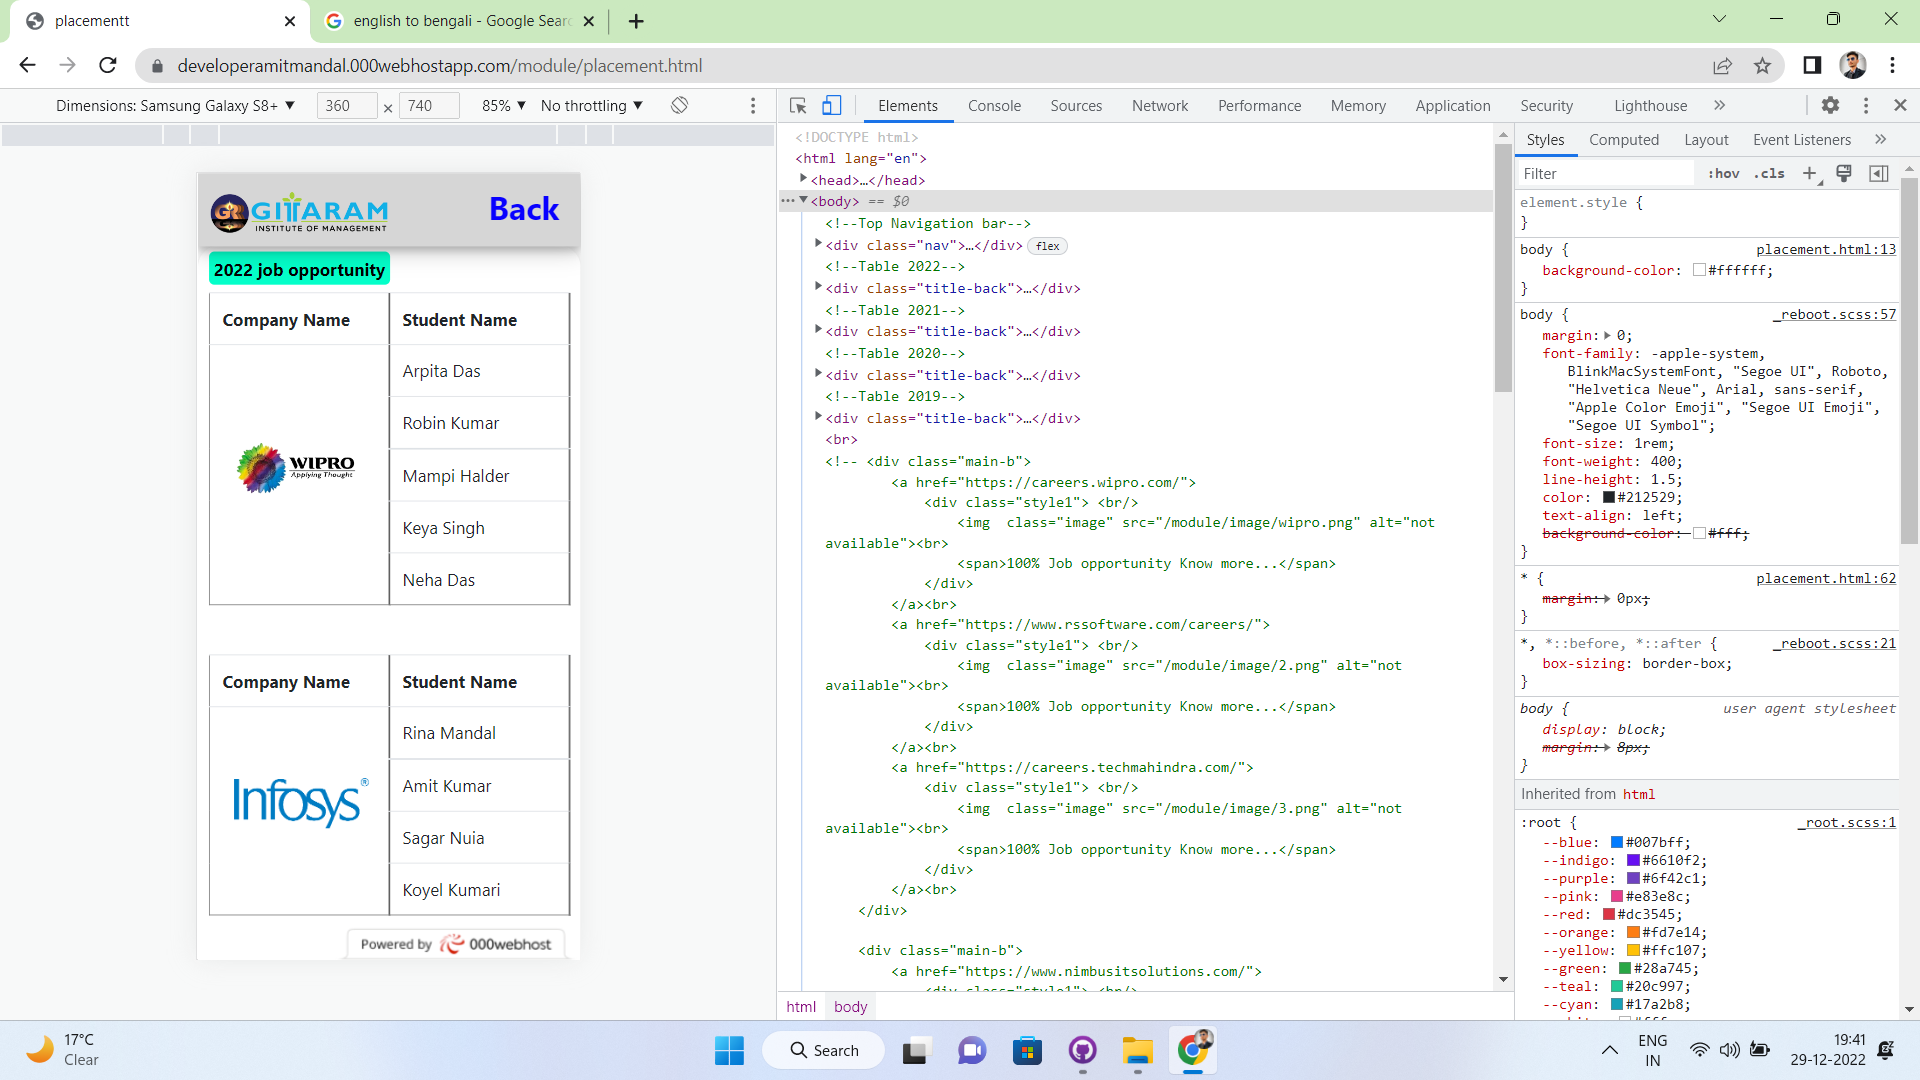Open _reboot.scss:57 source link

click(1835, 315)
